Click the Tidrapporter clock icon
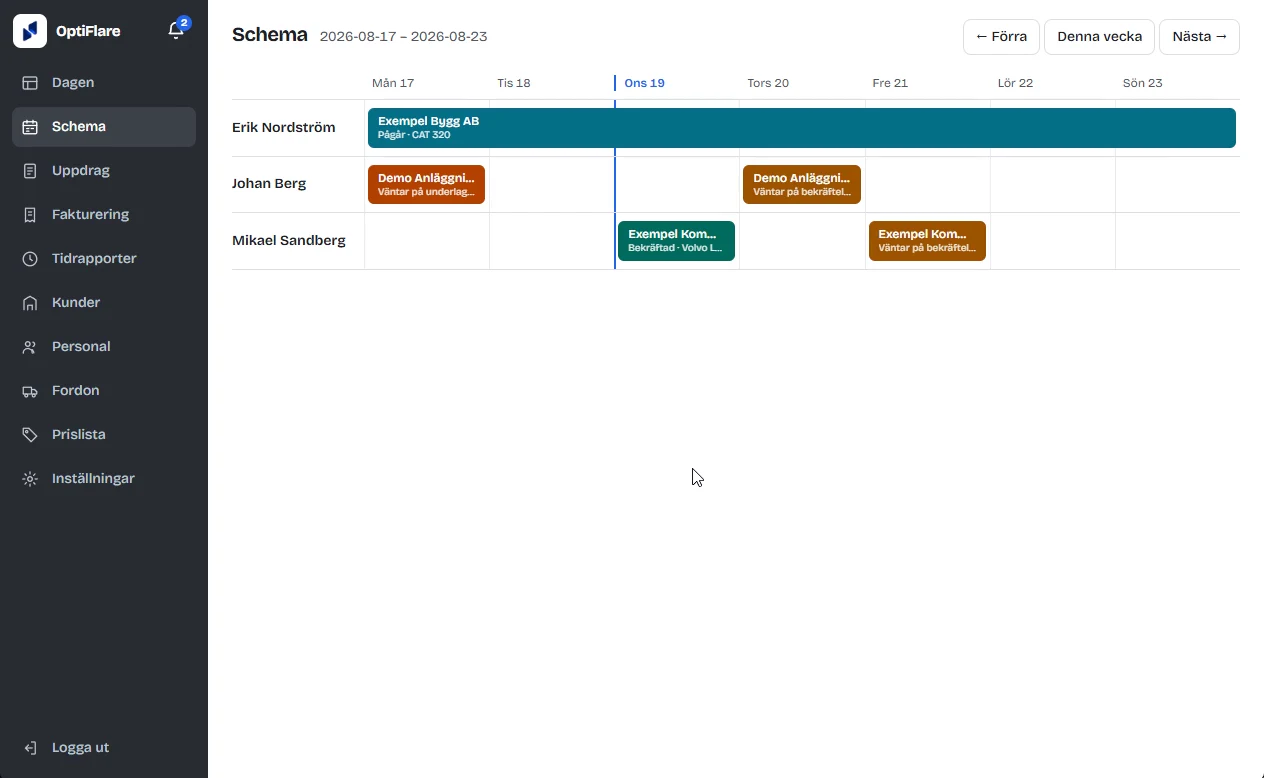This screenshot has height=778, width=1264. click(30, 259)
